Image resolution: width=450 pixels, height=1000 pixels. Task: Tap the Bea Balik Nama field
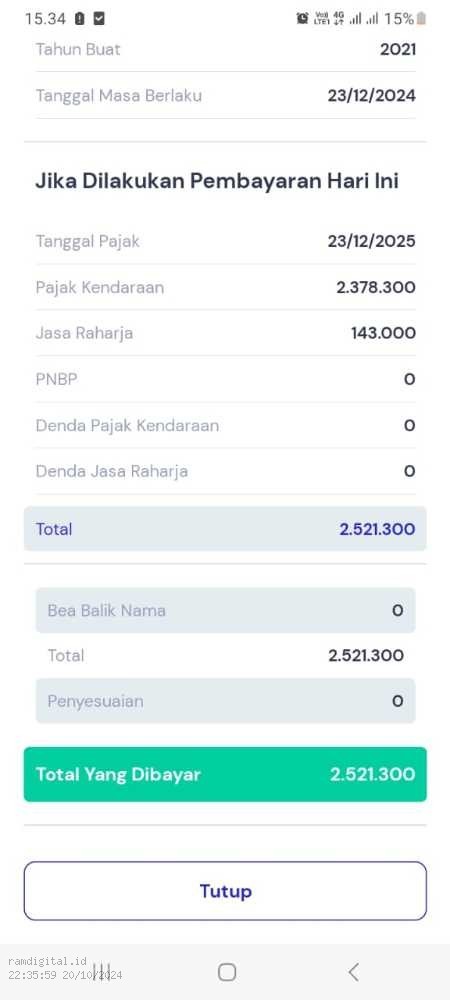coord(225,610)
